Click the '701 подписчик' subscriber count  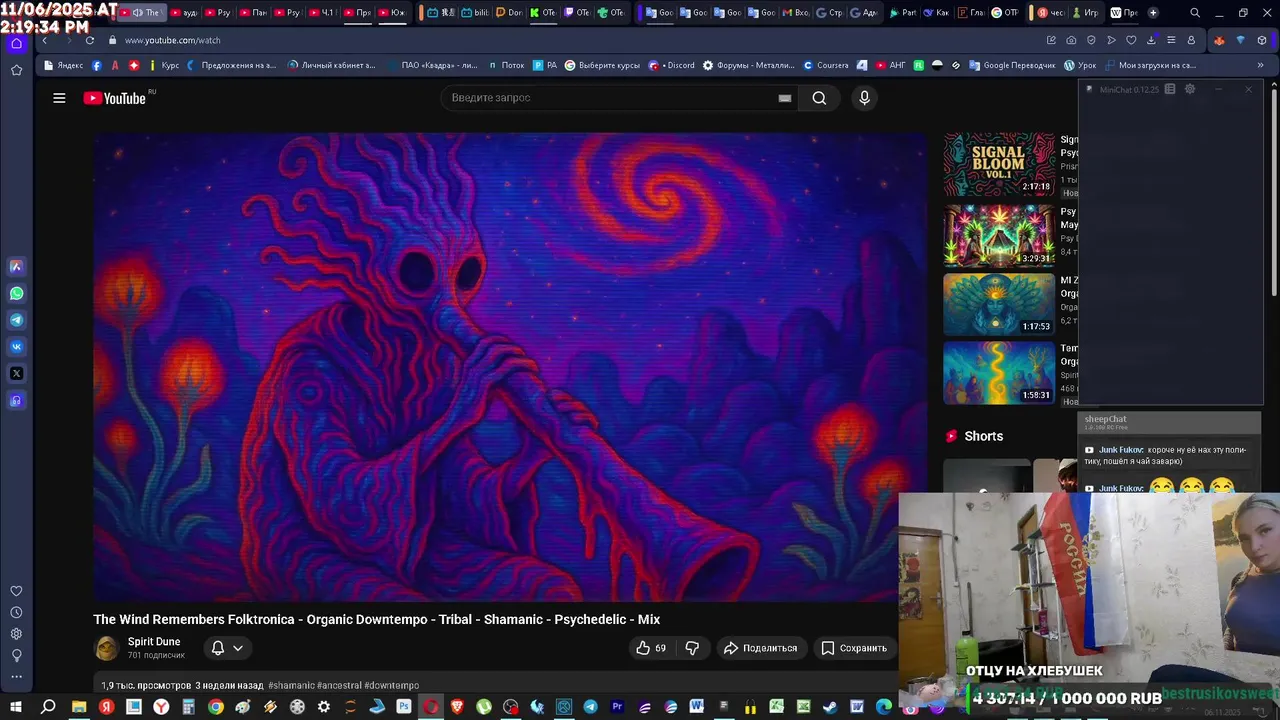pyautogui.click(x=156, y=656)
